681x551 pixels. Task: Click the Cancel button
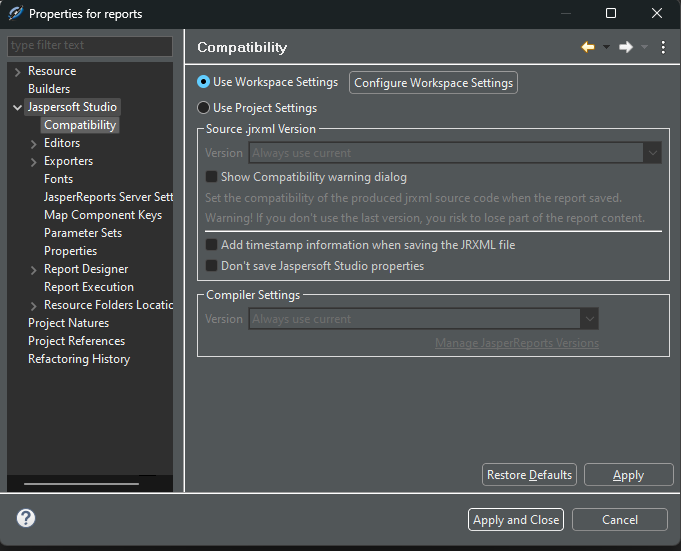tap(620, 520)
